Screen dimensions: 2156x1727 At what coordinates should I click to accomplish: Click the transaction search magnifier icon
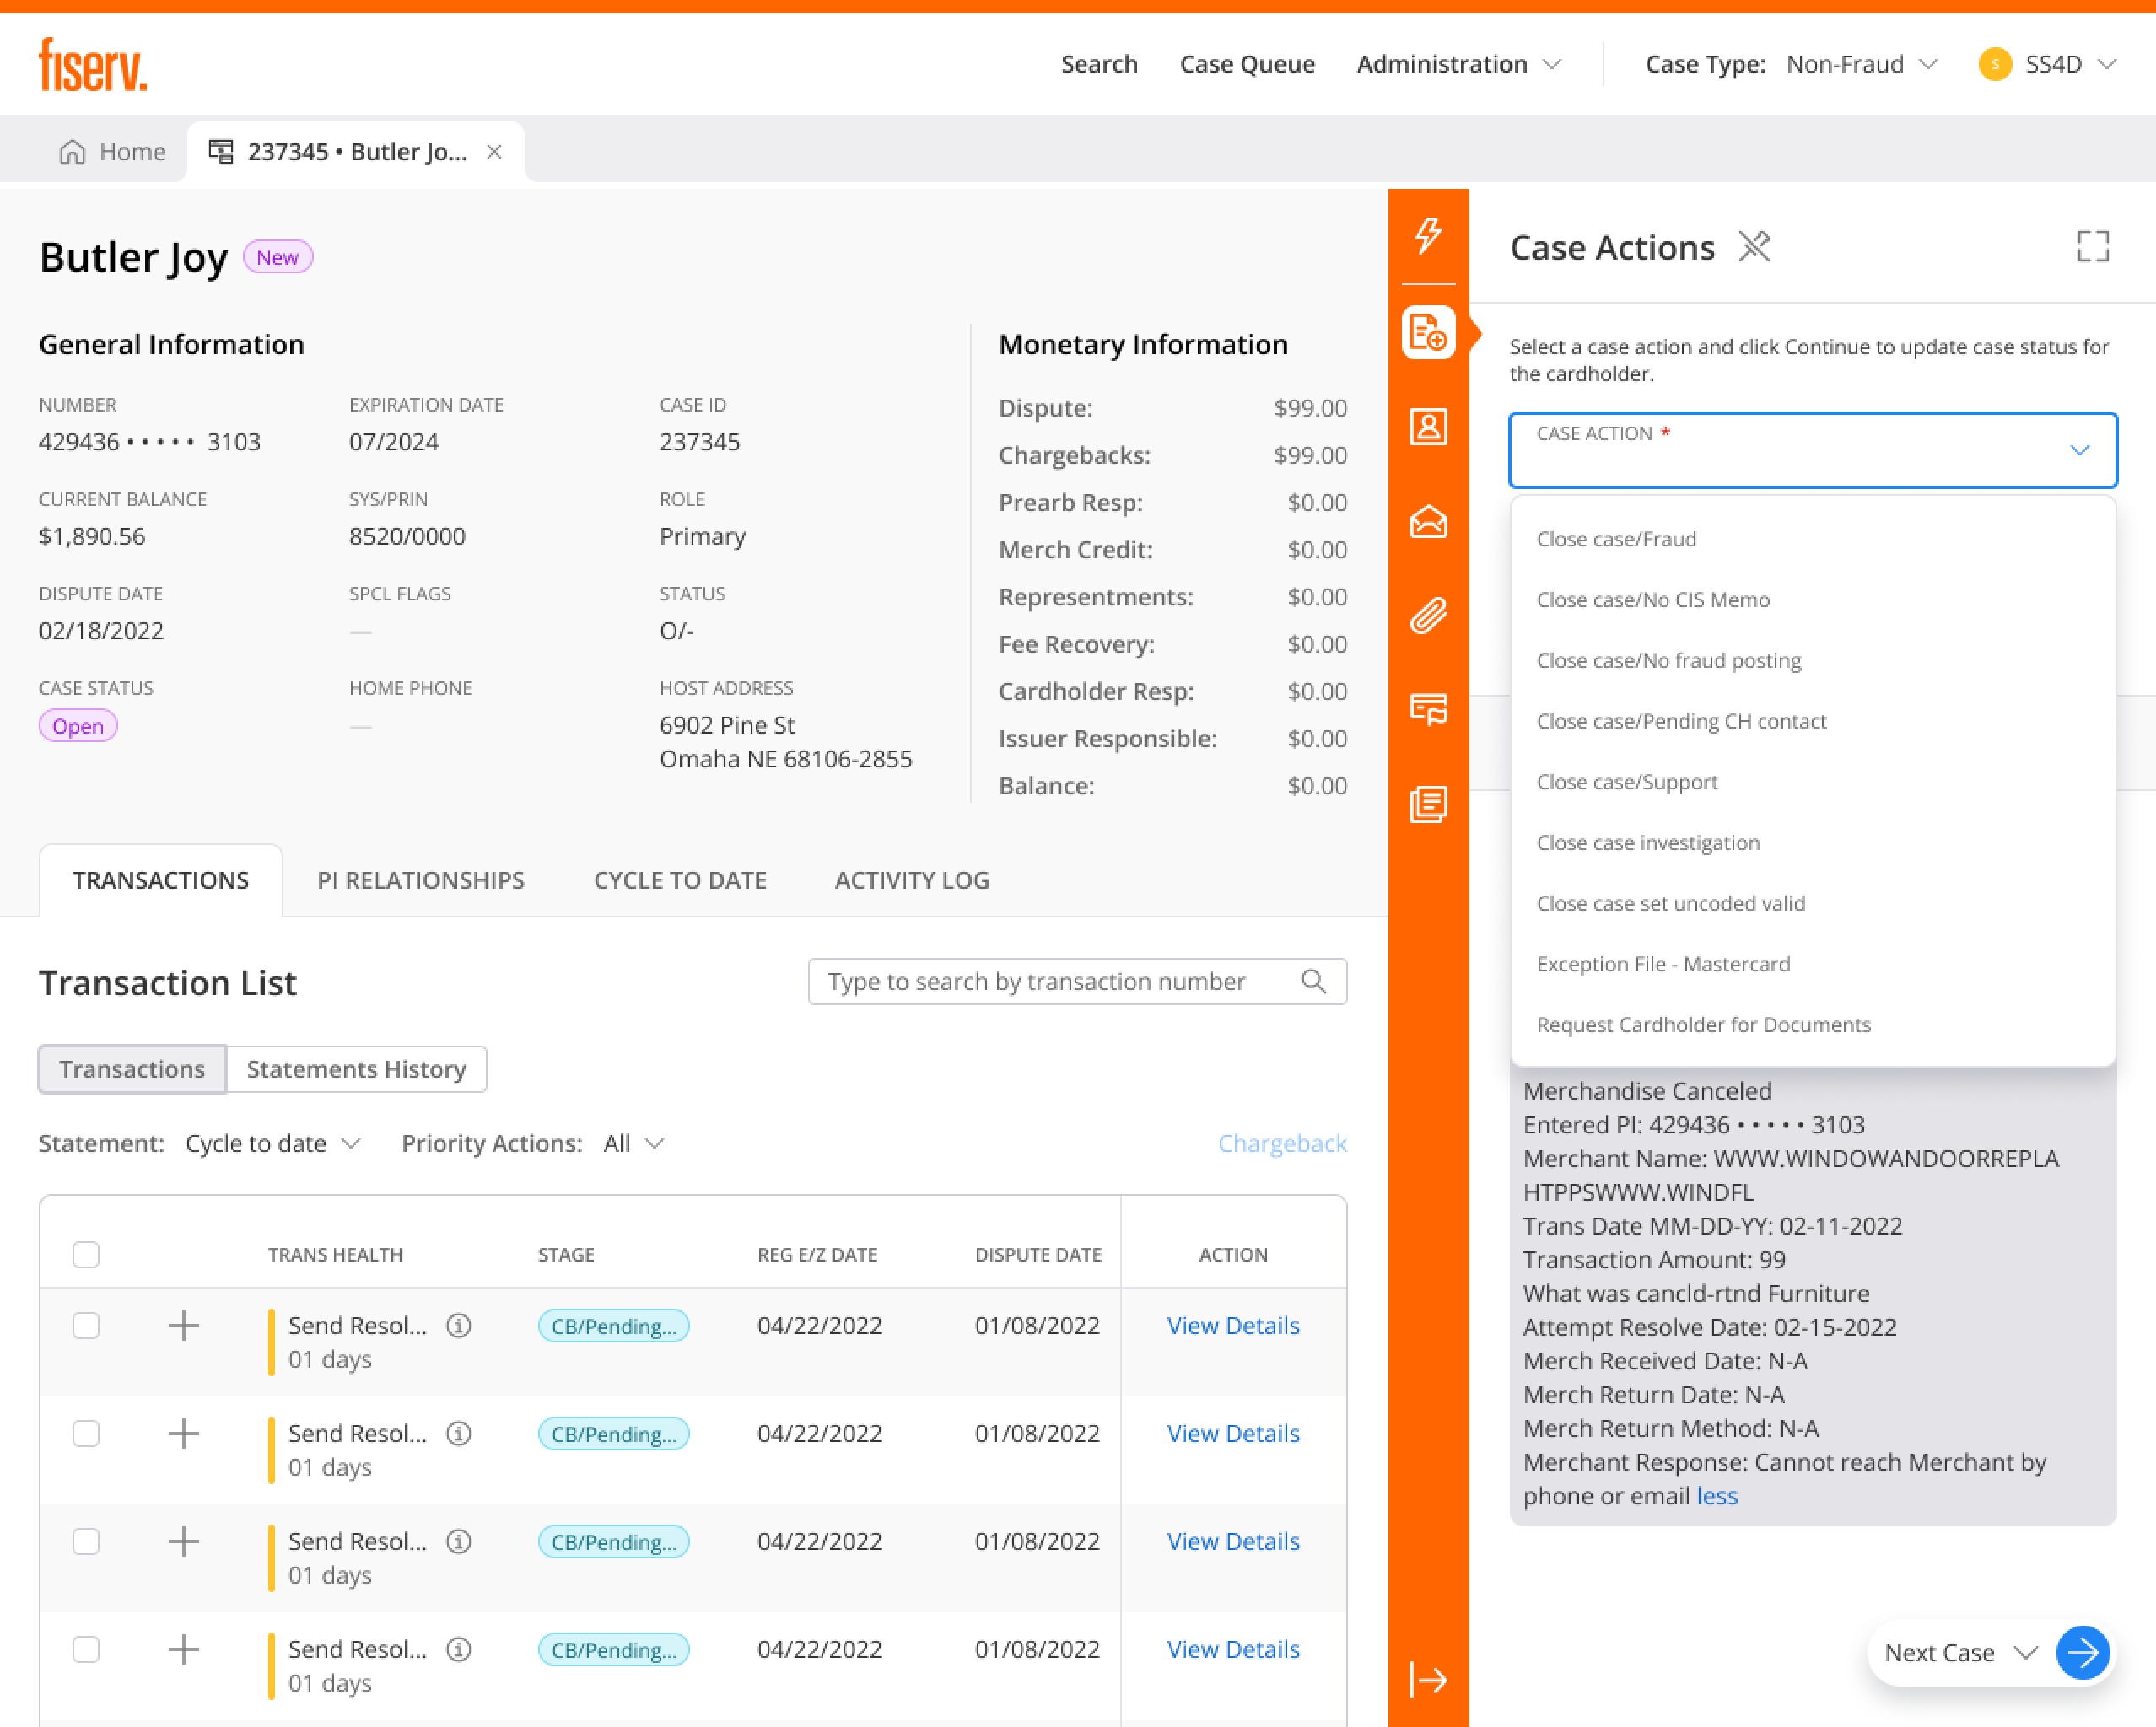[x=1314, y=981]
